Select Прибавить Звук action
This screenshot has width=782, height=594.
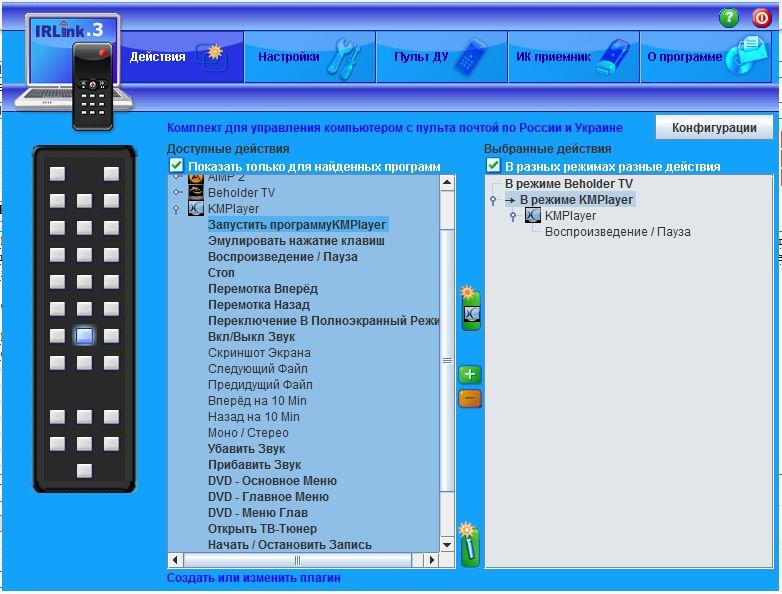coord(254,465)
